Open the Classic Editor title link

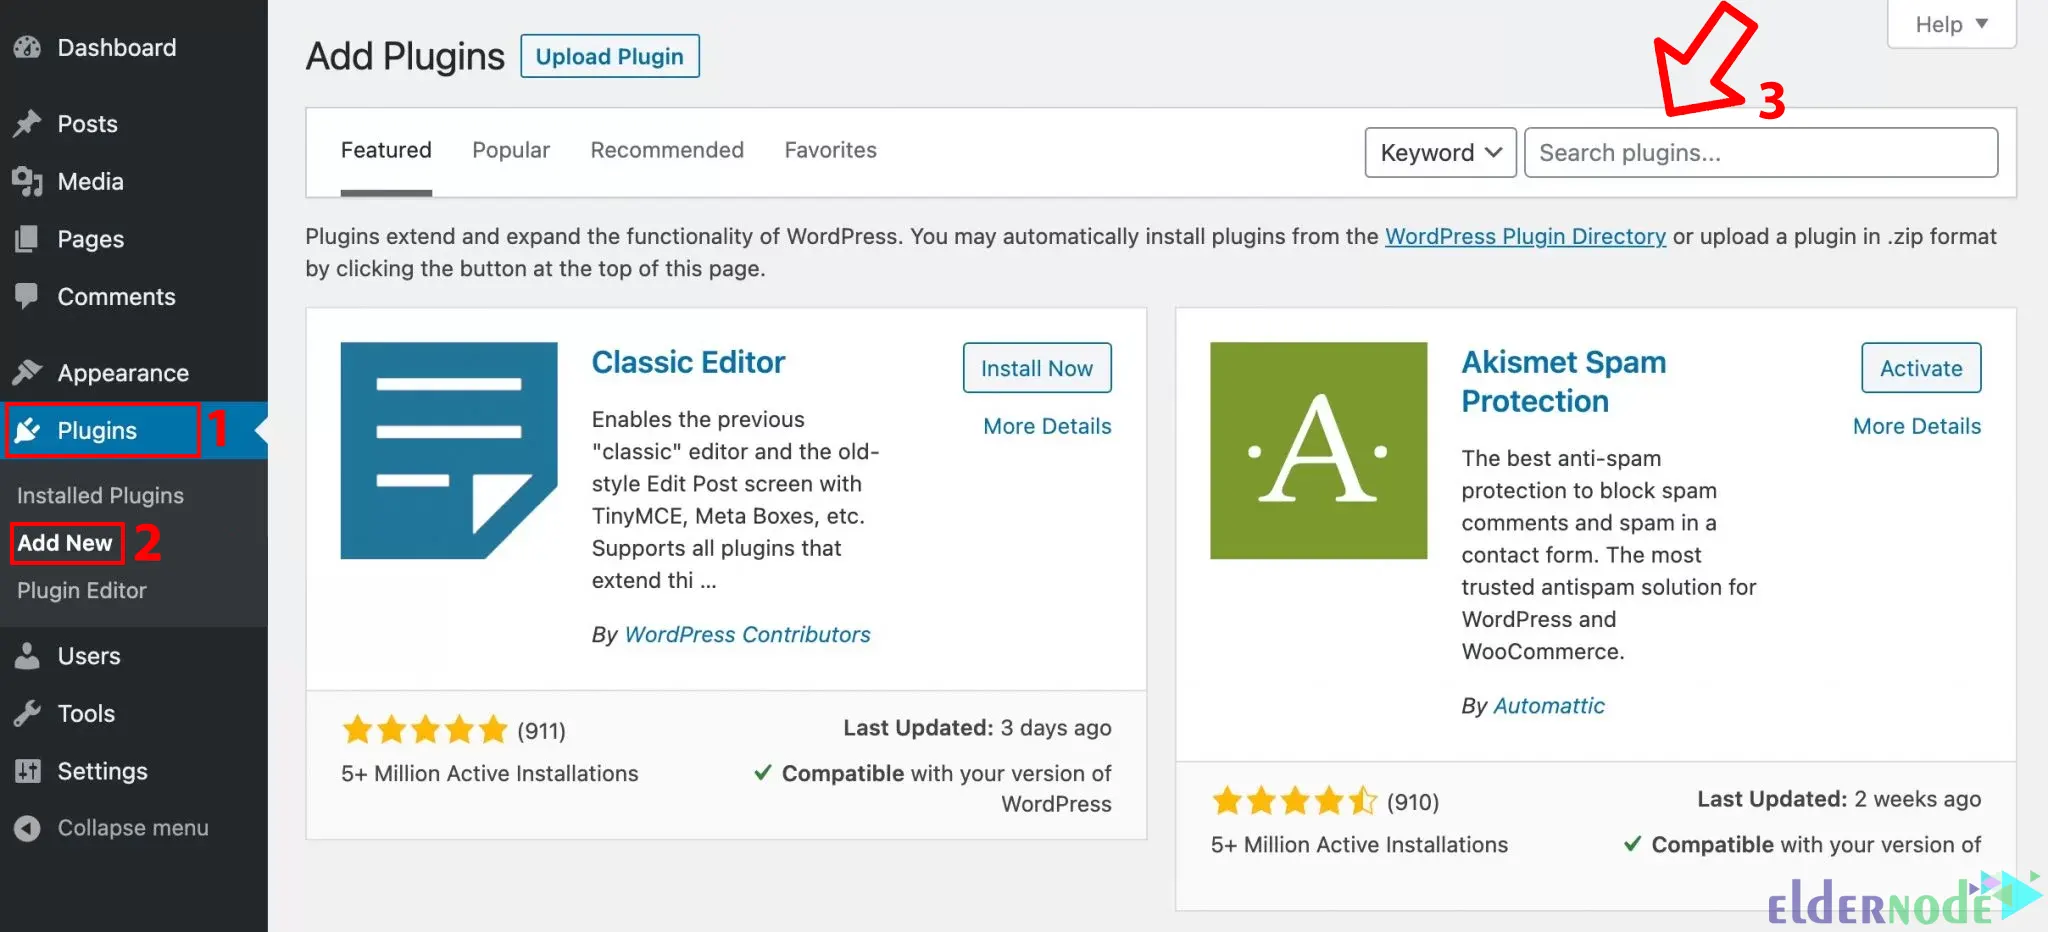click(688, 362)
